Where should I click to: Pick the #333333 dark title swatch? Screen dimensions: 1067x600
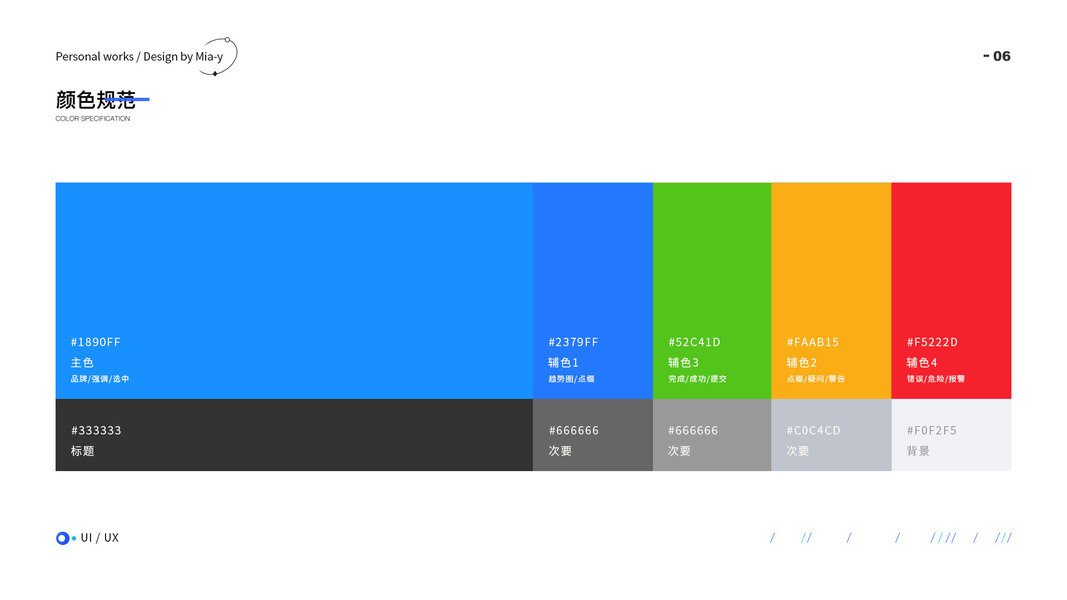(294, 435)
